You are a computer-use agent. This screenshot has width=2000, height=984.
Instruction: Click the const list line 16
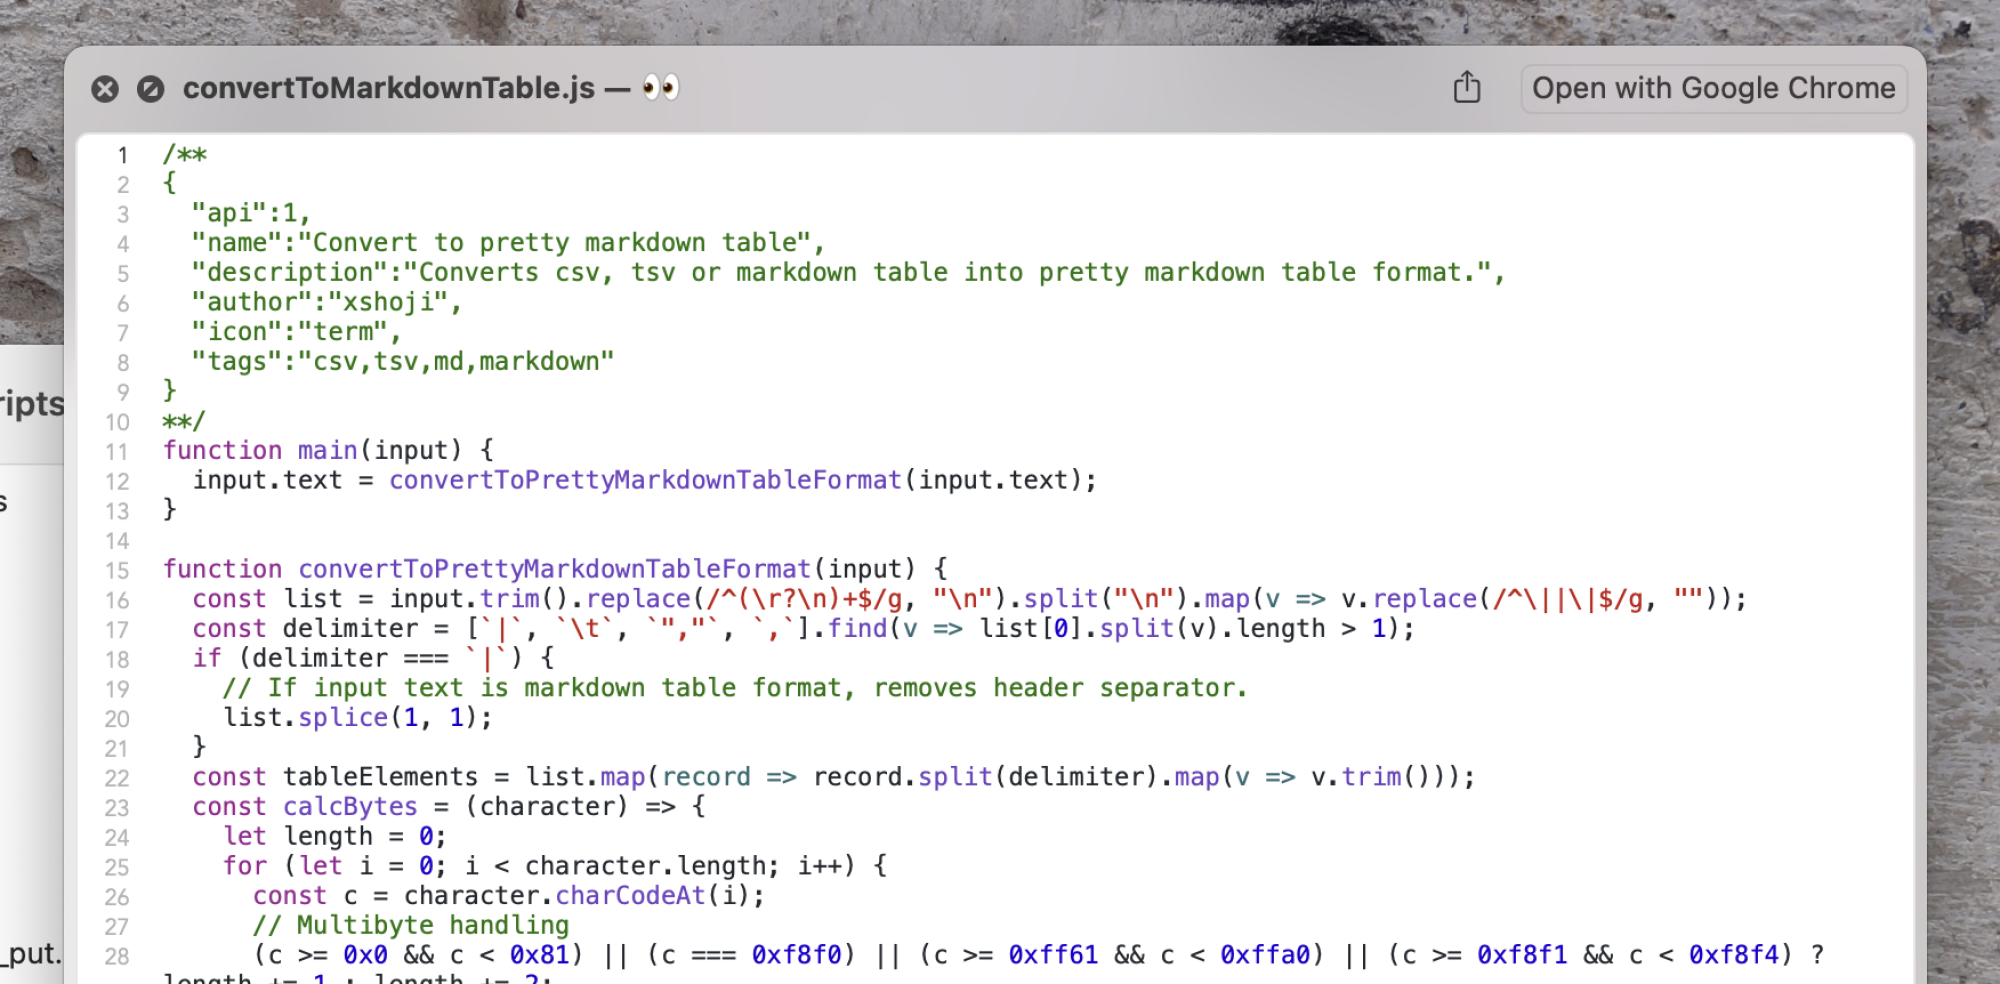(x=970, y=599)
